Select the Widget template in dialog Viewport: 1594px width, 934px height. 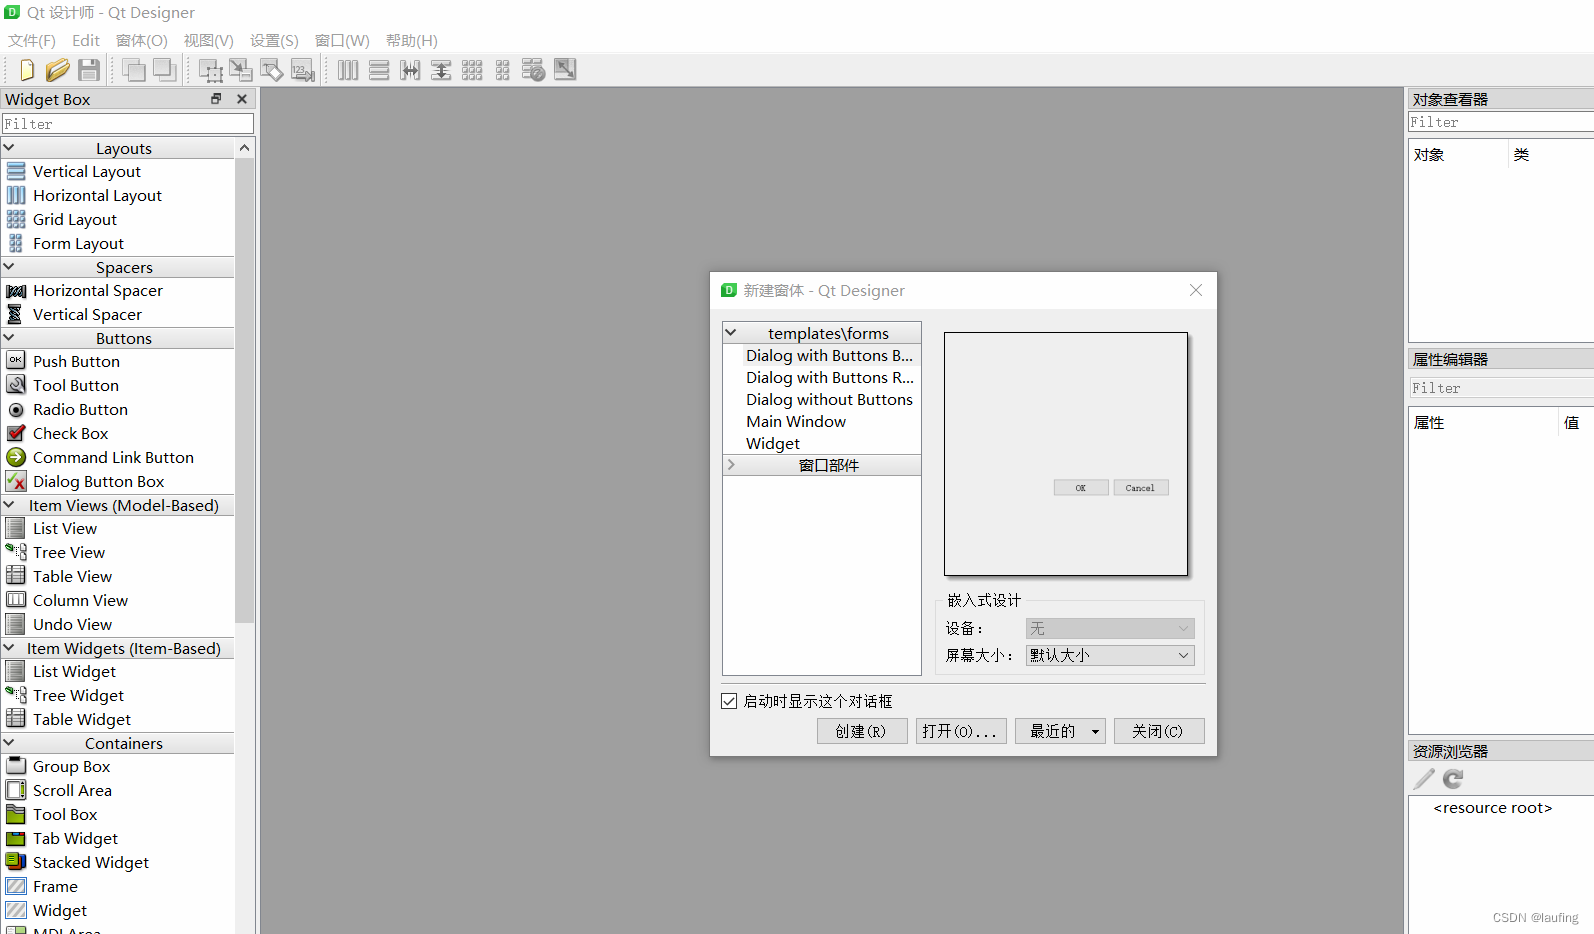[x=773, y=444]
